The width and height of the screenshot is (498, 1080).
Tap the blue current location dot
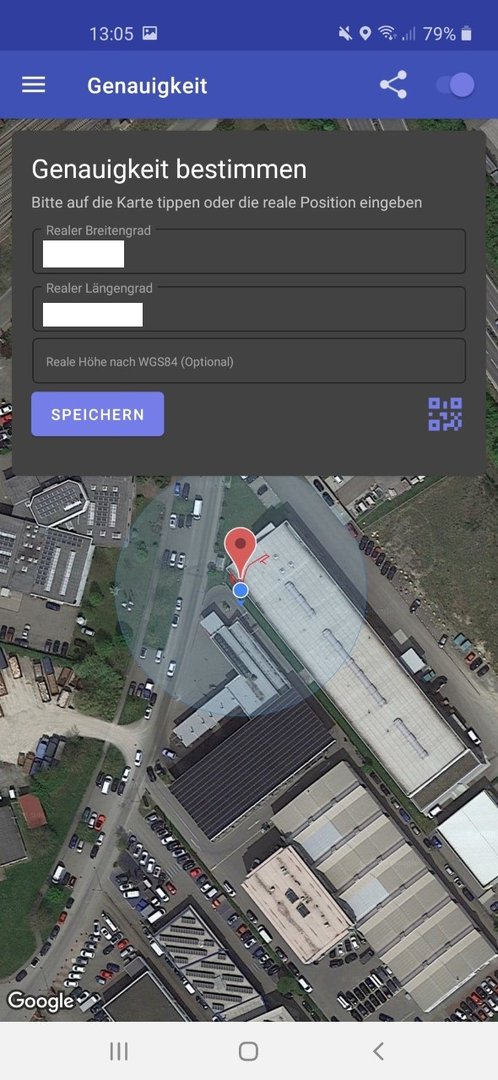240,590
